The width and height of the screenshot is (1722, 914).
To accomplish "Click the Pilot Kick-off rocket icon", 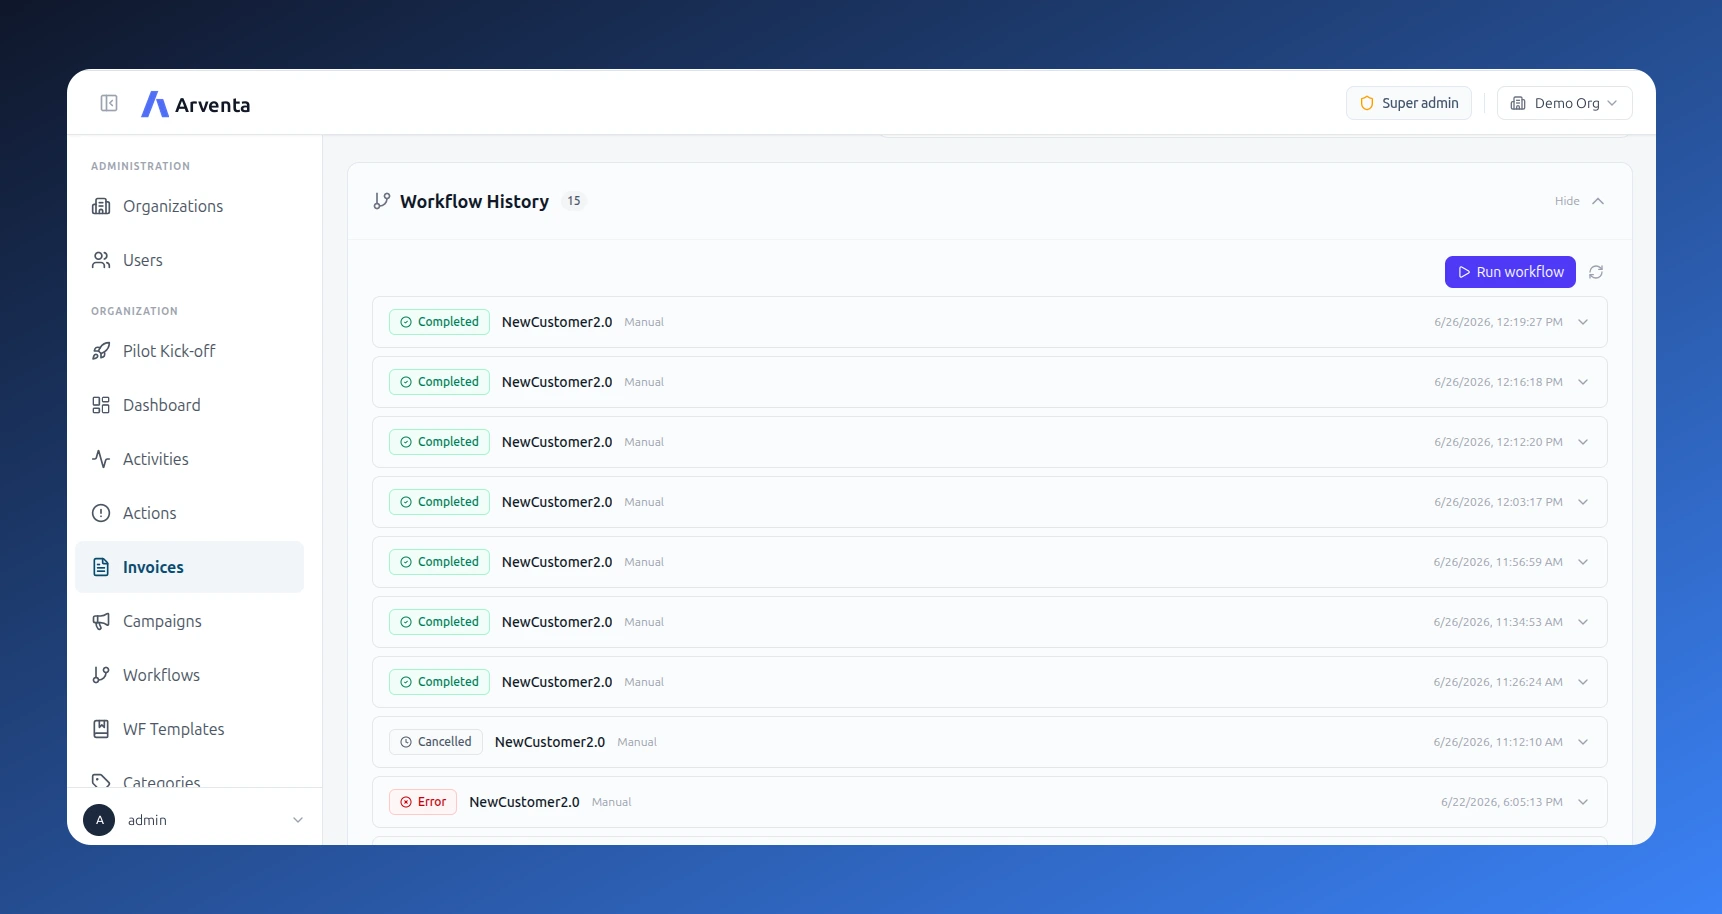I will 101,351.
